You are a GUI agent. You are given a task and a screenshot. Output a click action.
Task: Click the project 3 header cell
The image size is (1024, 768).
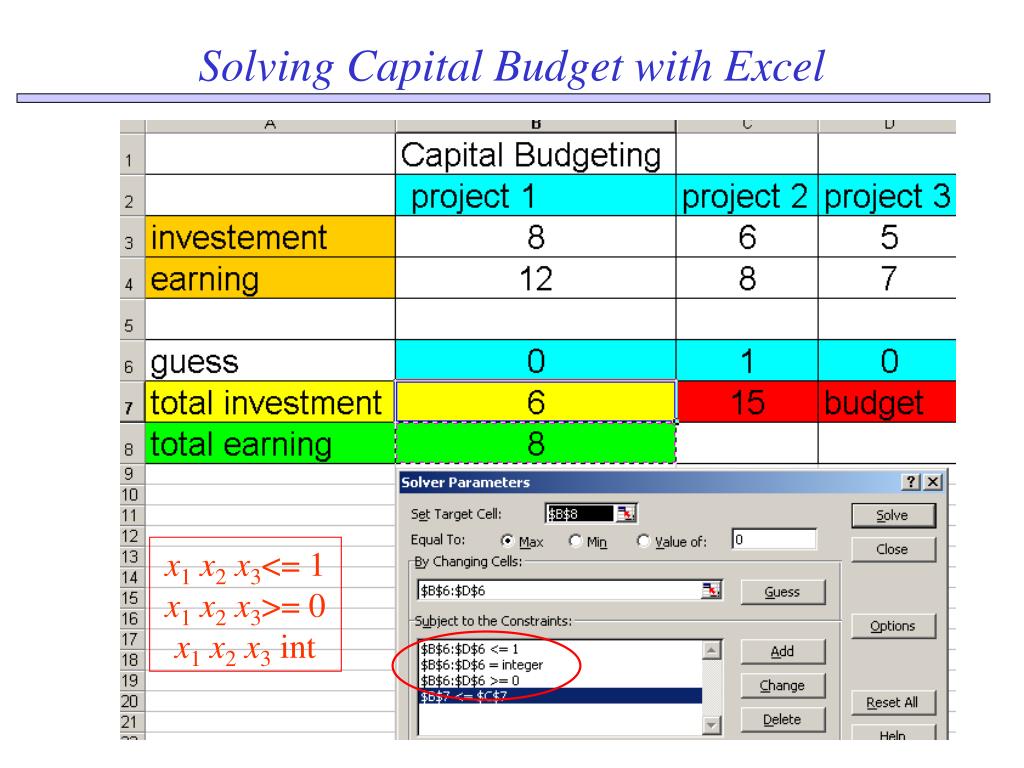[888, 195]
